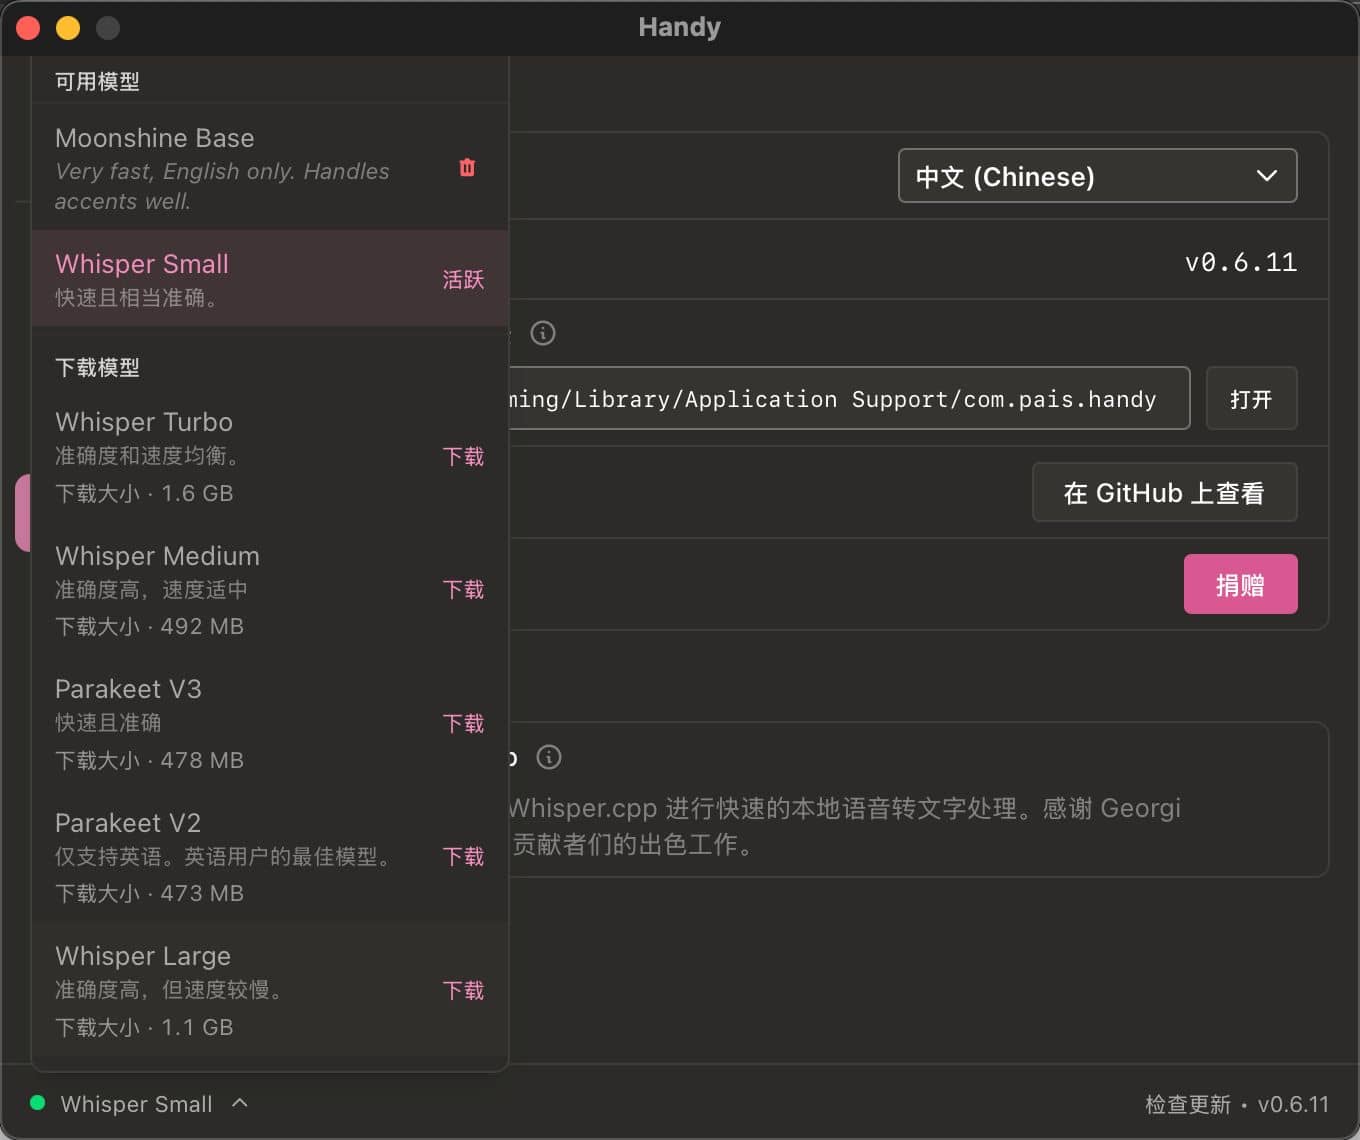The height and width of the screenshot is (1140, 1360).
Task: Choose Parakeet V2 from the download list
Action: coord(270,857)
